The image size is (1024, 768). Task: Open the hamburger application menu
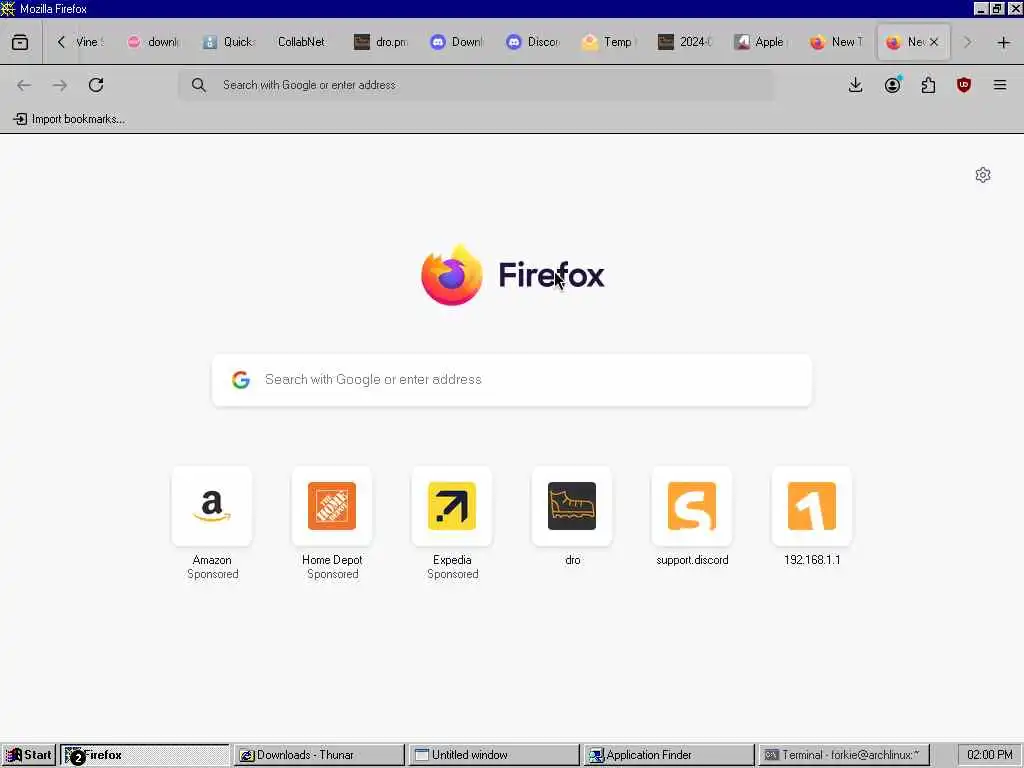[1000, 85]
